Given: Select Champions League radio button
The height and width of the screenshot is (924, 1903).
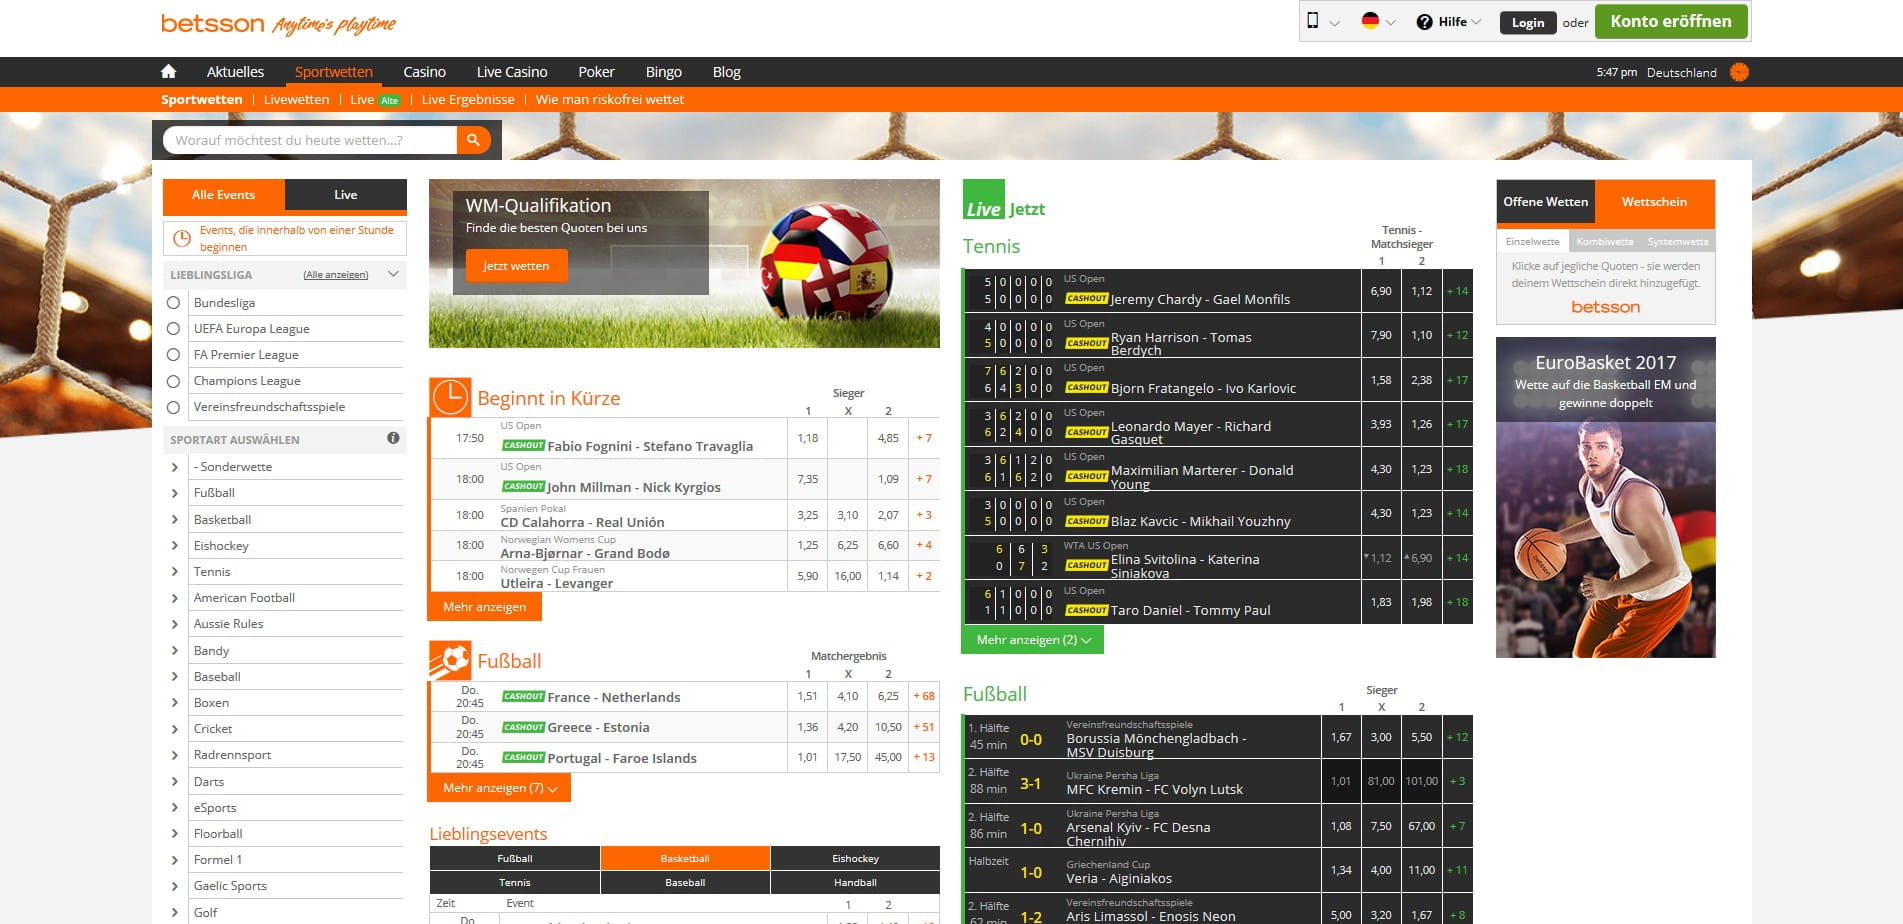Looking at the screenshot, I should click(173, 380).
